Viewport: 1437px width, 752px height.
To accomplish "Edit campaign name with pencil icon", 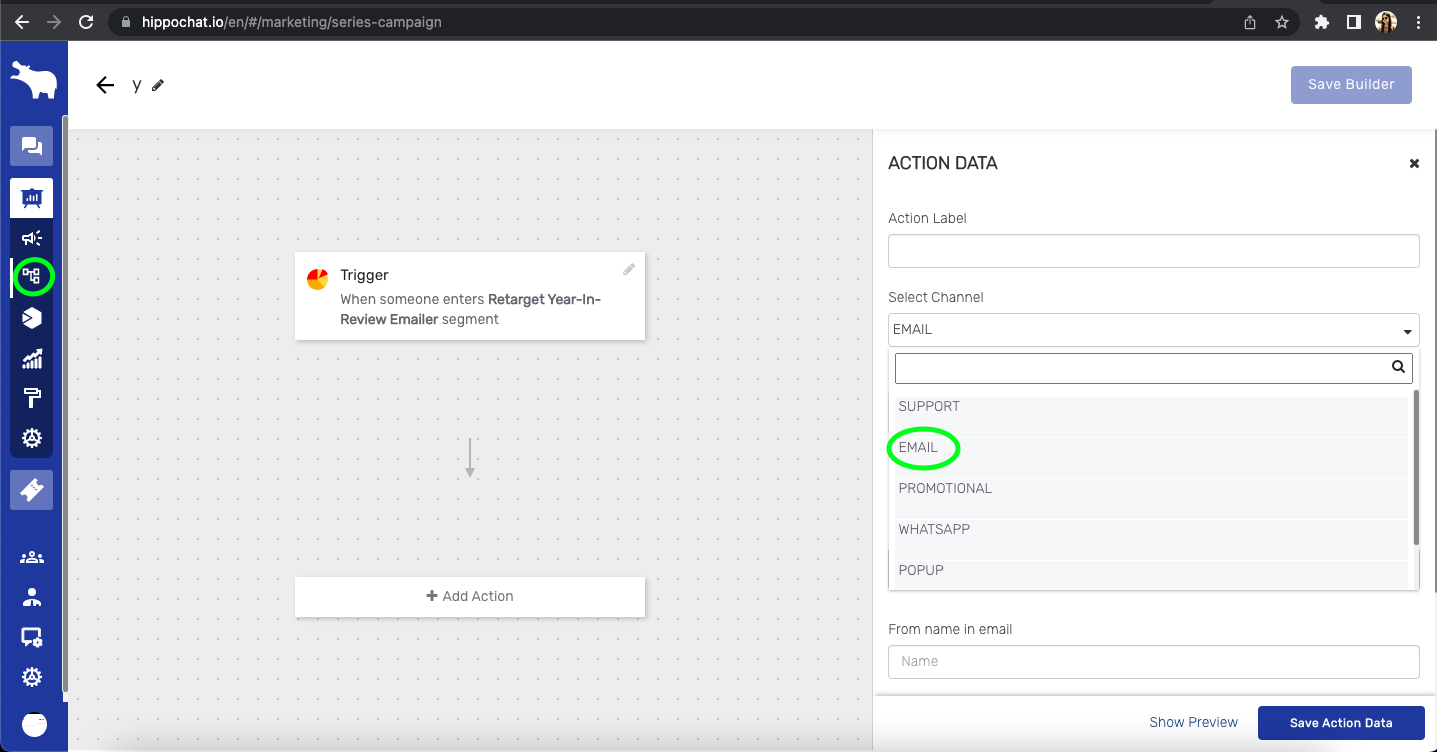I will pos(158,85).
